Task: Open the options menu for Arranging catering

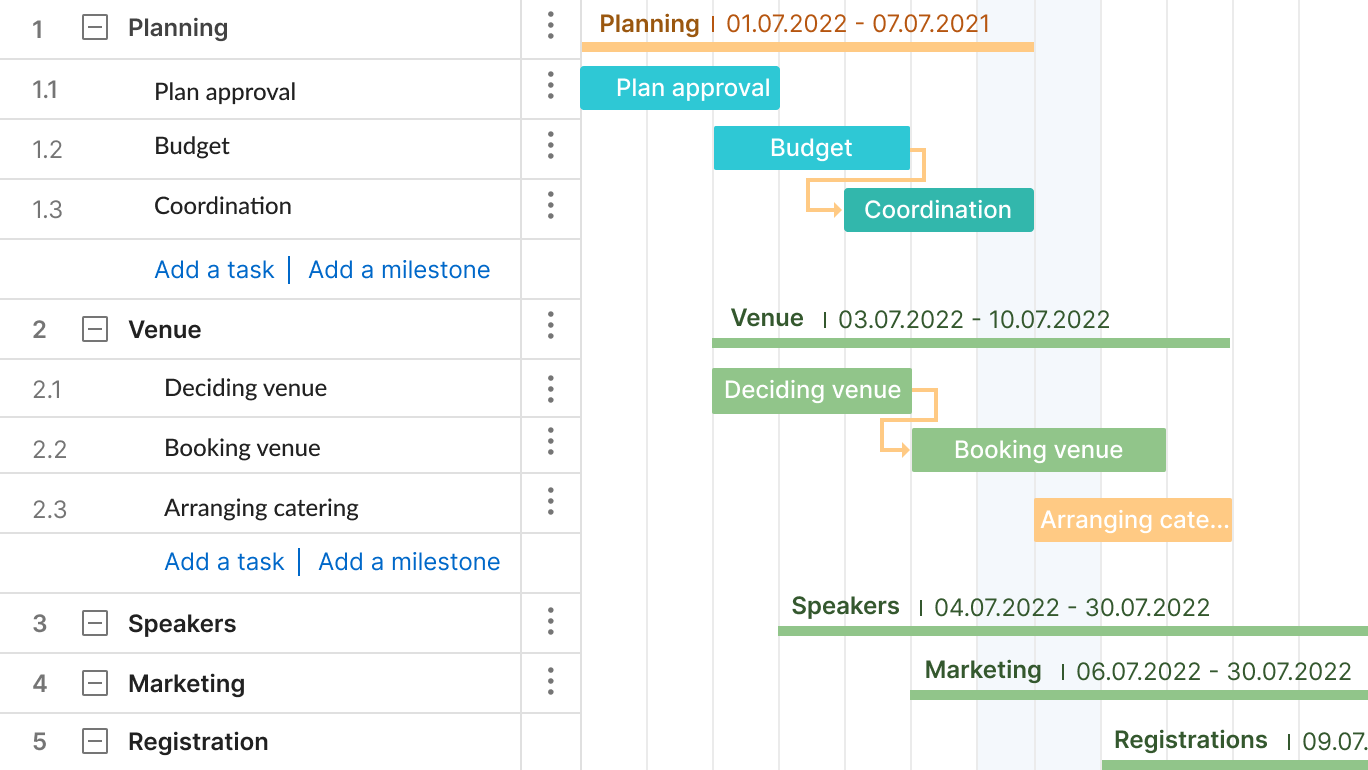Action: point(551,503)
